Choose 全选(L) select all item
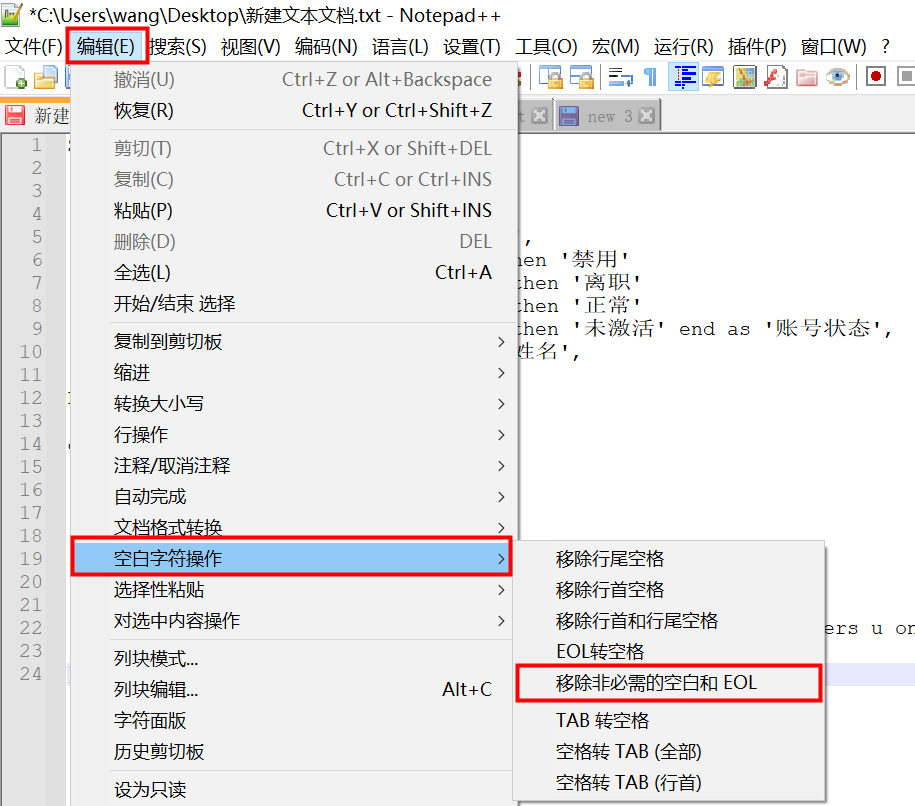This screenshot has height=806, width=915. 294,273
